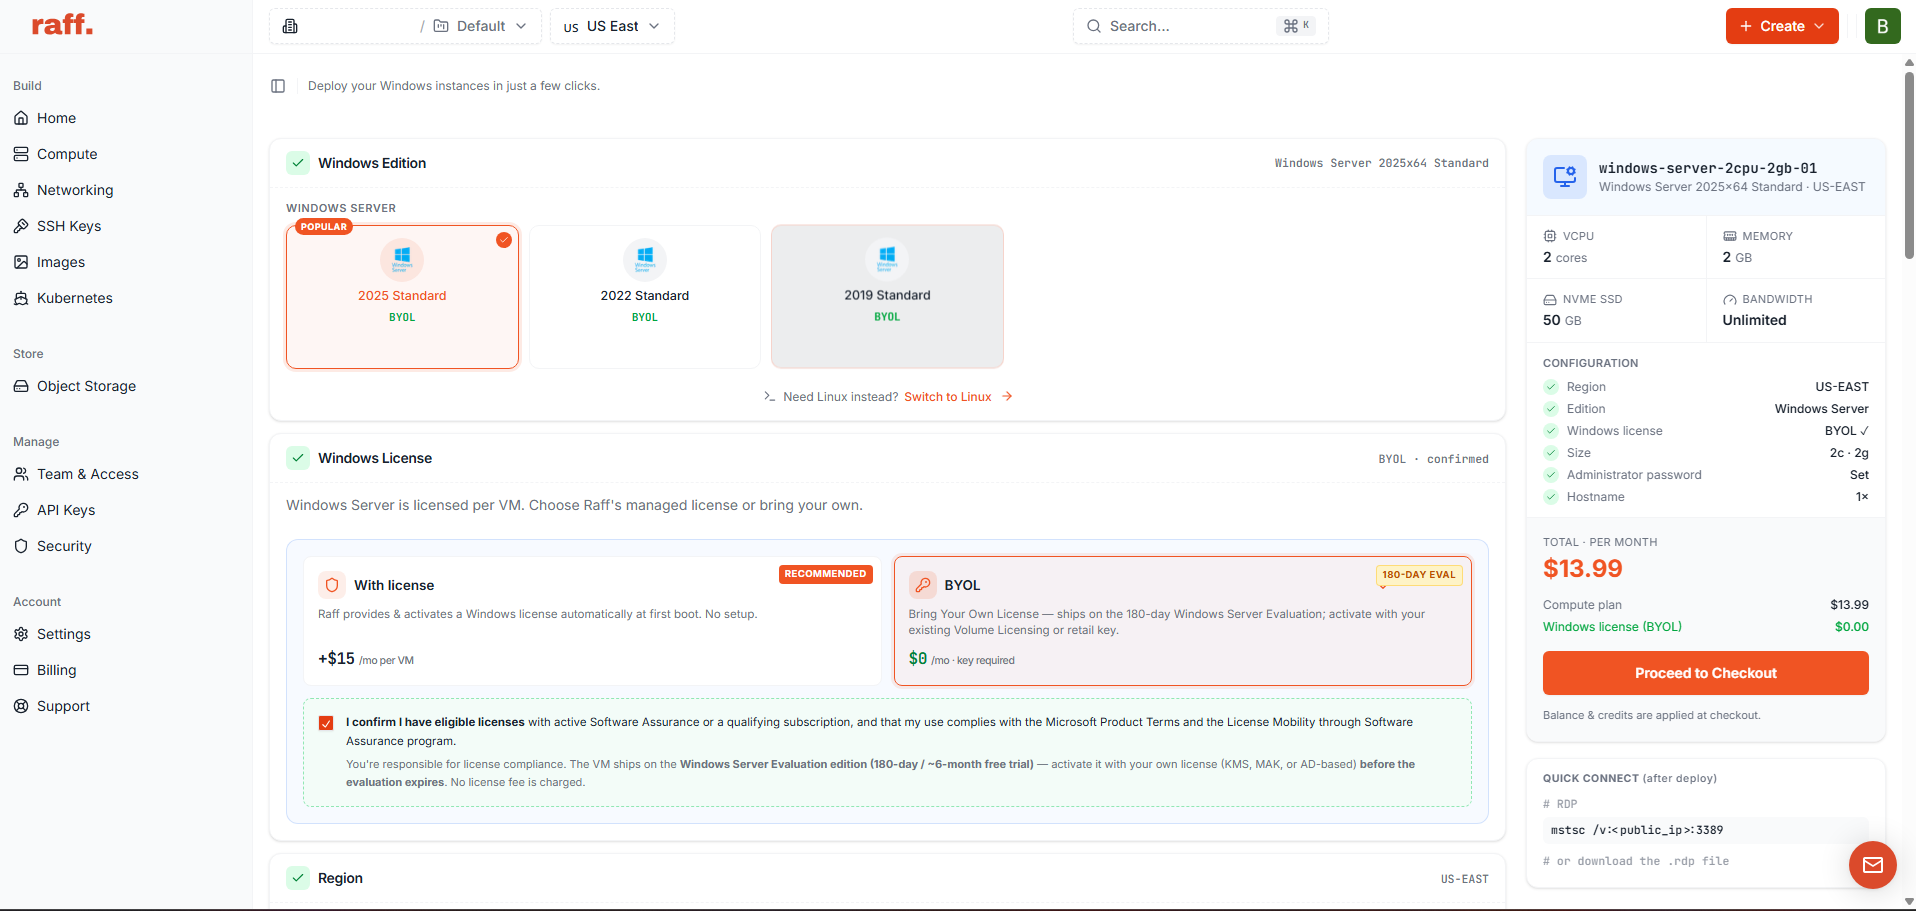Click the 'BYOL · confirmed' status text
This screenshot has height=911, width=1916.
tap(1433, 459)
